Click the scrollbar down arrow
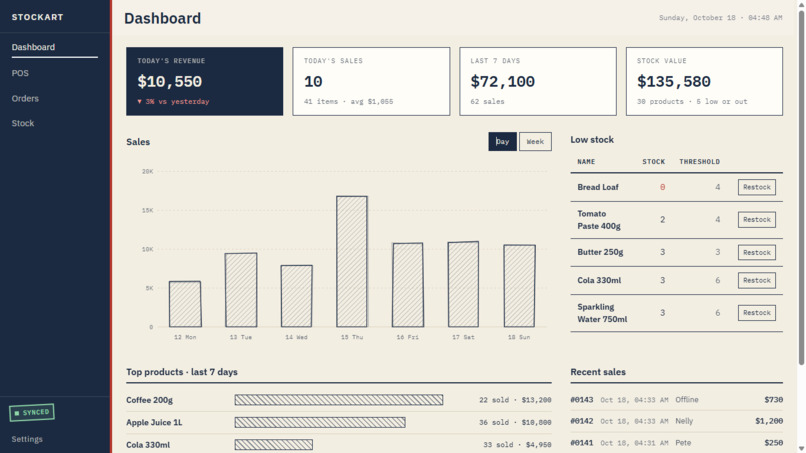This screenshot has height=453, width=806. 801,449
